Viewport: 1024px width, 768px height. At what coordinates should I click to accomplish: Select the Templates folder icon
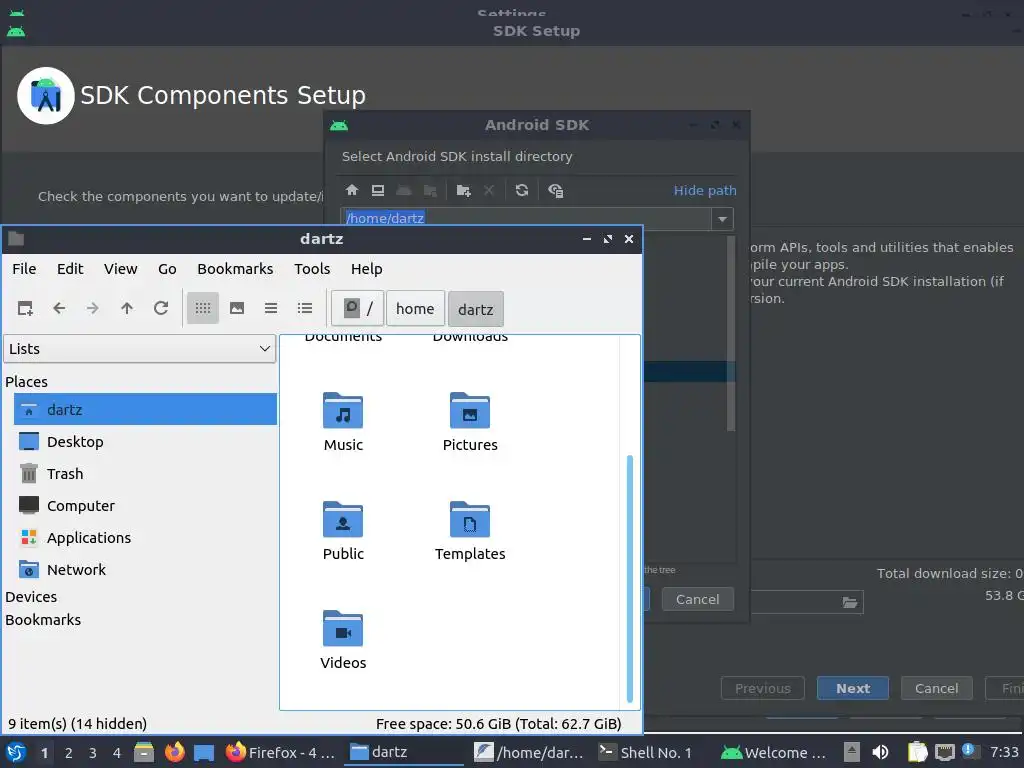pos(470,520)
